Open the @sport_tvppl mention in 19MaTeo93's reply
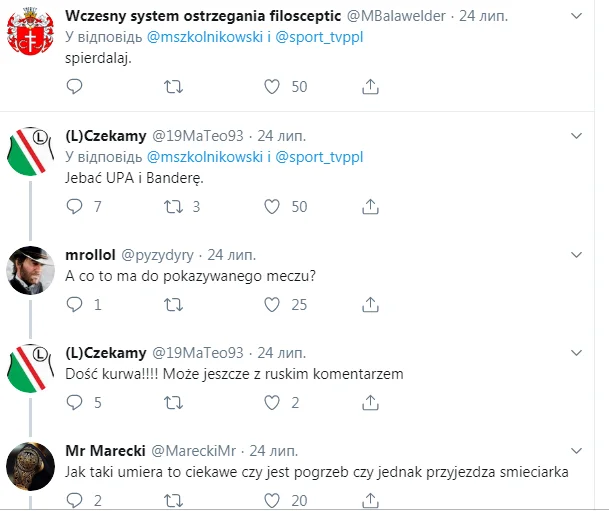This screenshot has width=609, height=511. (x=319, y=157)
